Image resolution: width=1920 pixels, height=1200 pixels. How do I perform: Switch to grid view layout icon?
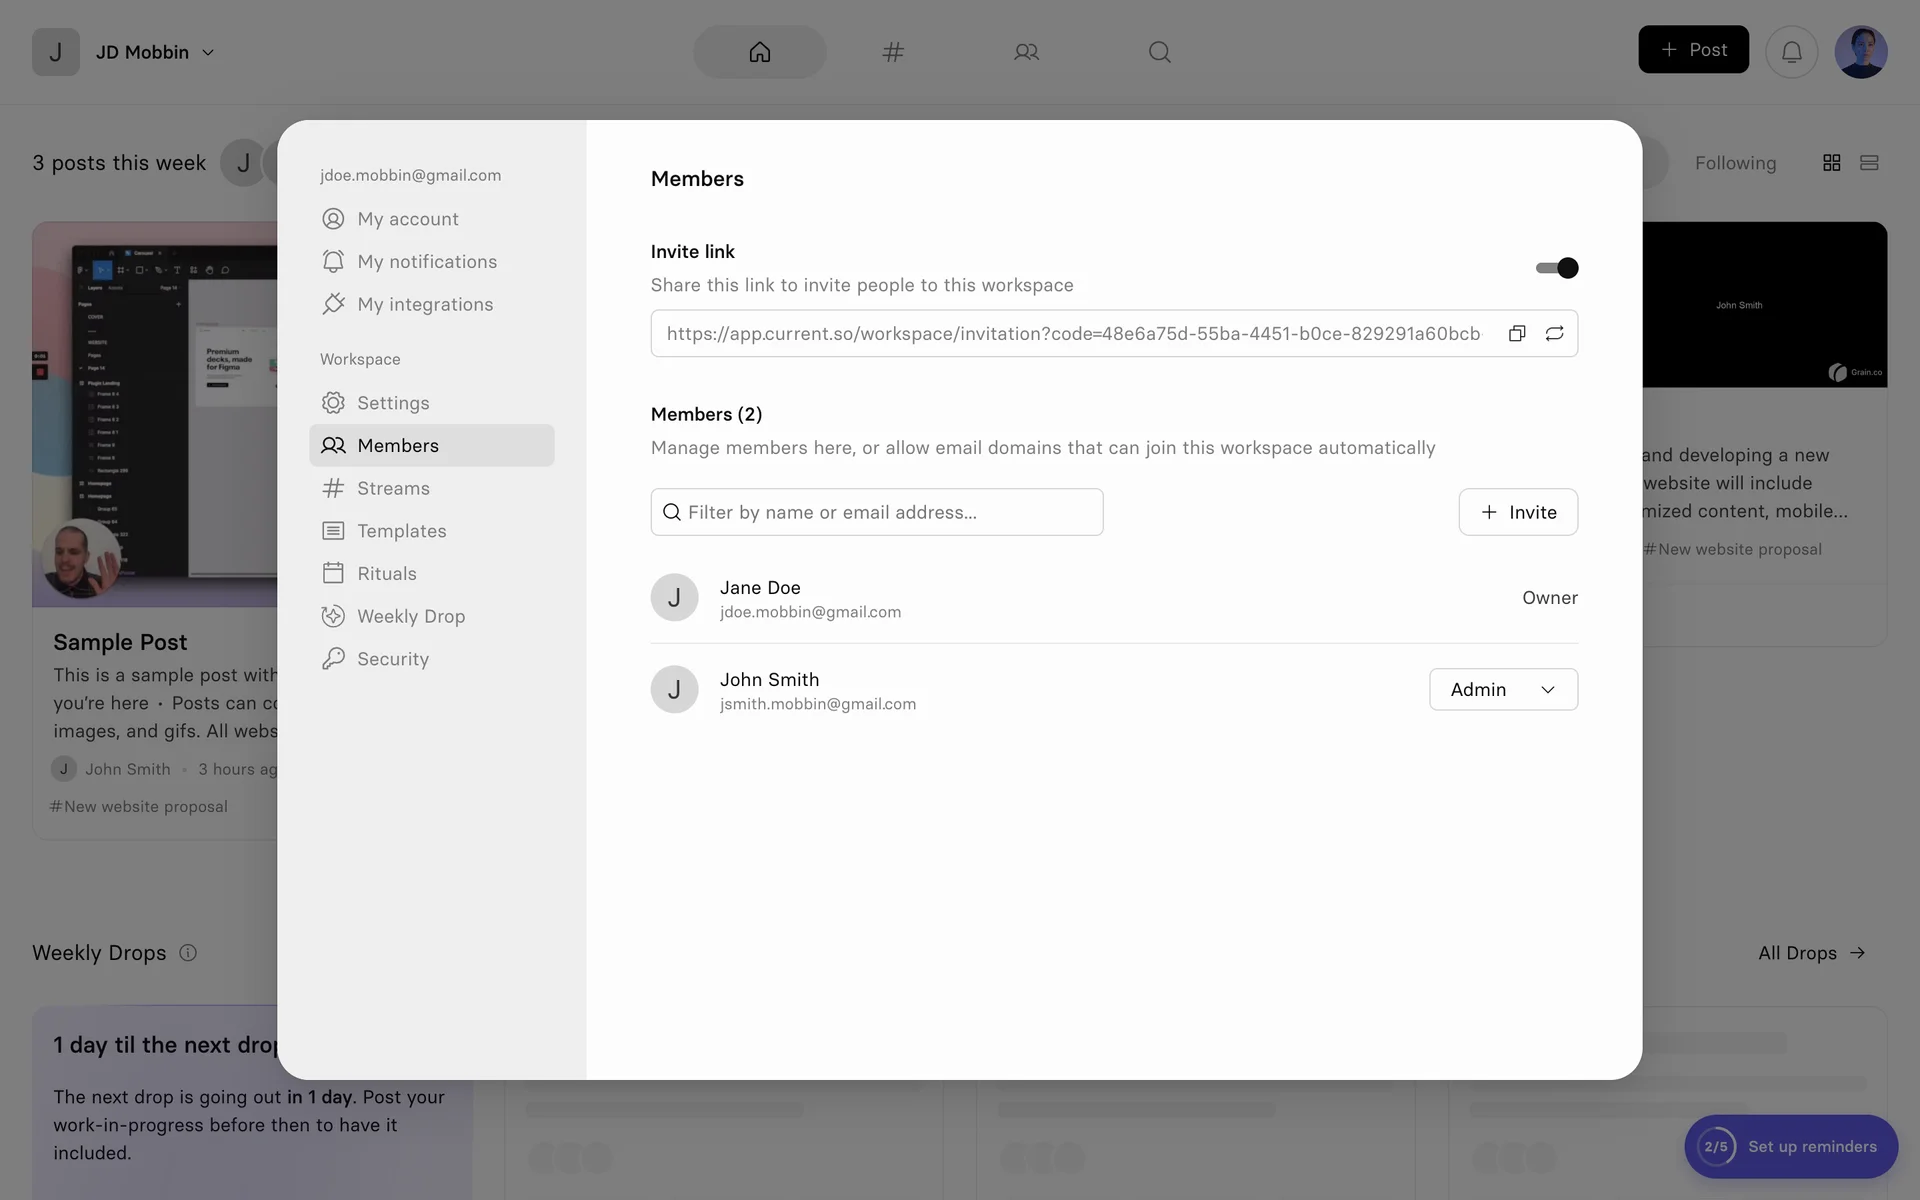pos(1831,163)
